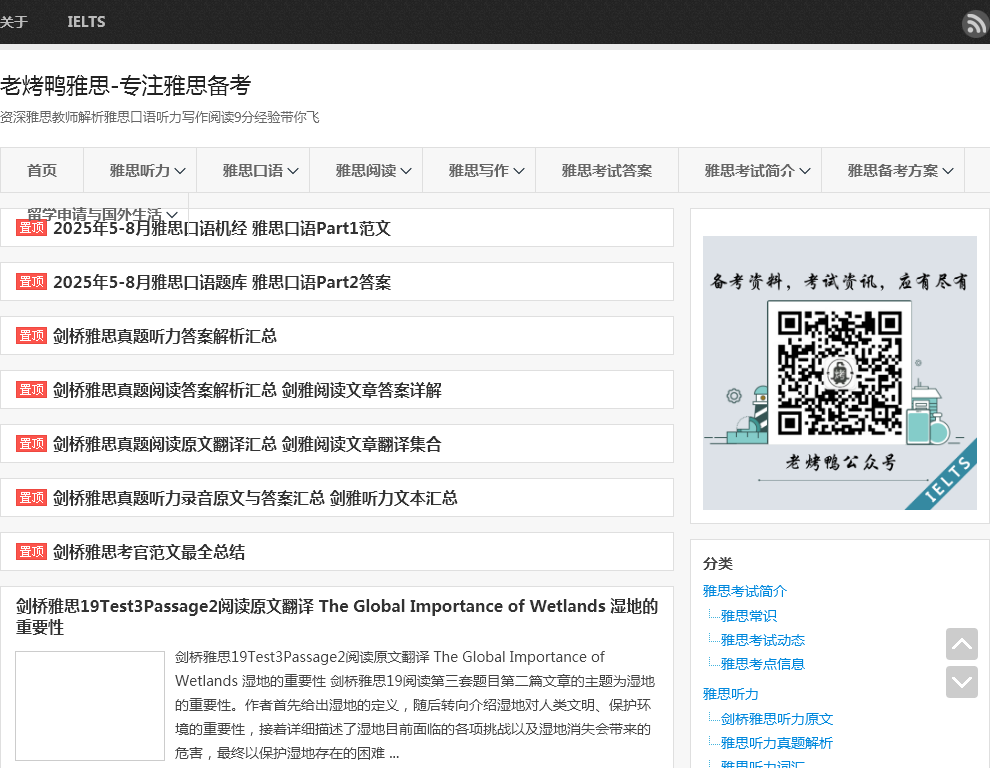The image size is (990, 768).
Task: Open subcategory 雅思考试动态
Action: point(763,640)
